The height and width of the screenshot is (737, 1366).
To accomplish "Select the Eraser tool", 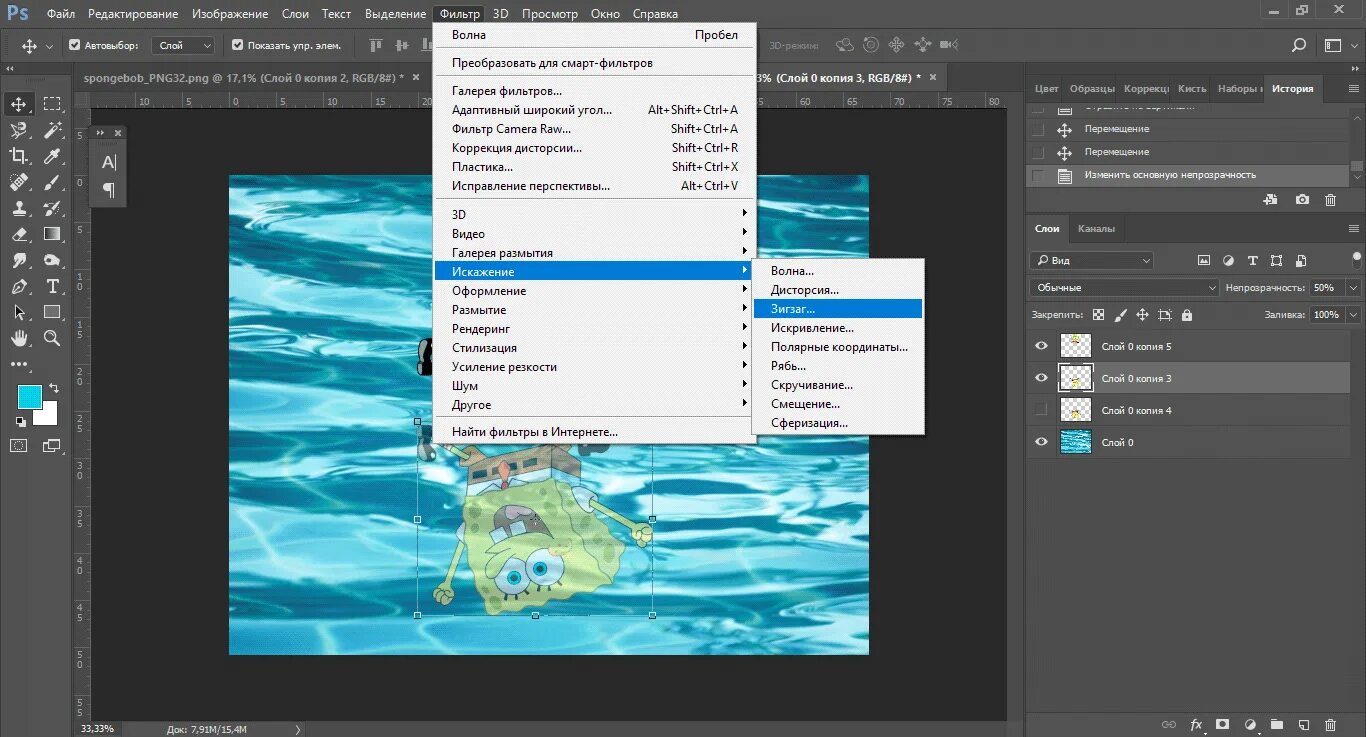I will (x=19, y=234).
